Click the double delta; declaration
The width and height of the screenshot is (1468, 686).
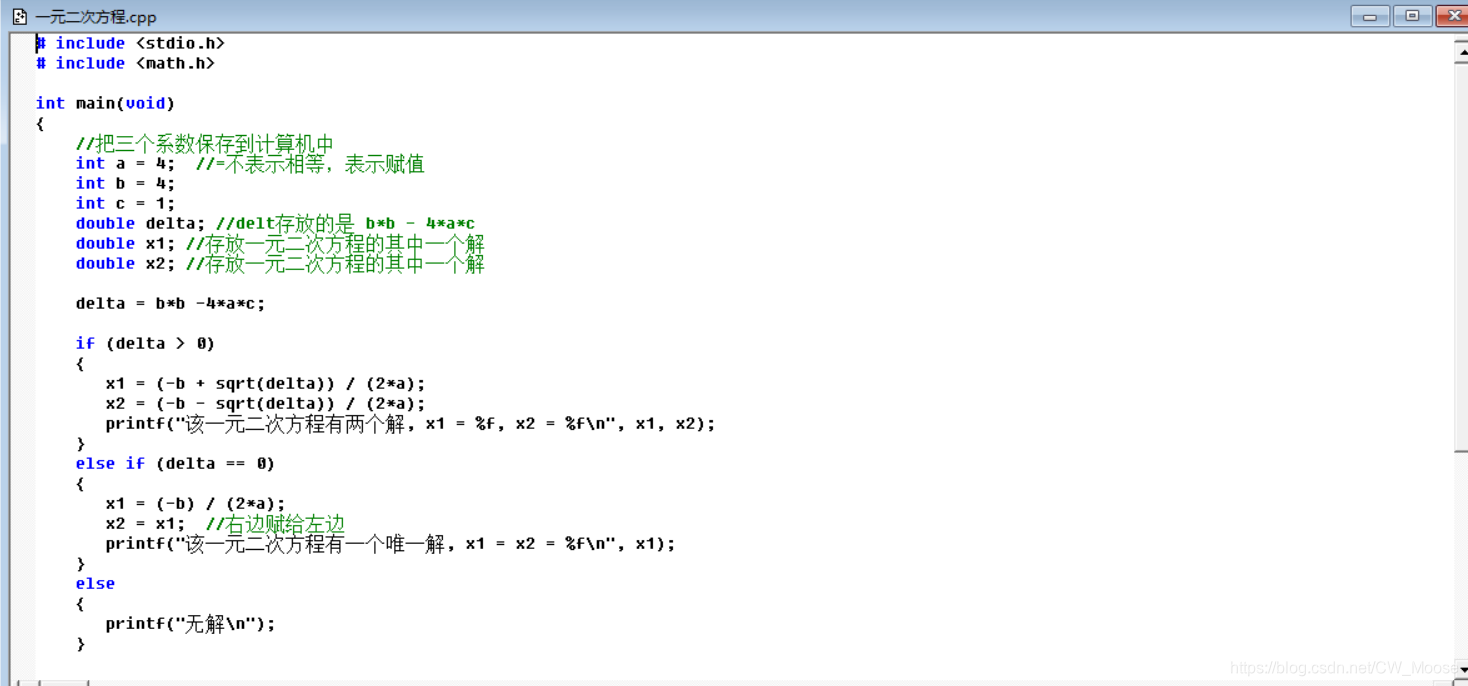[x=140, y=223]
